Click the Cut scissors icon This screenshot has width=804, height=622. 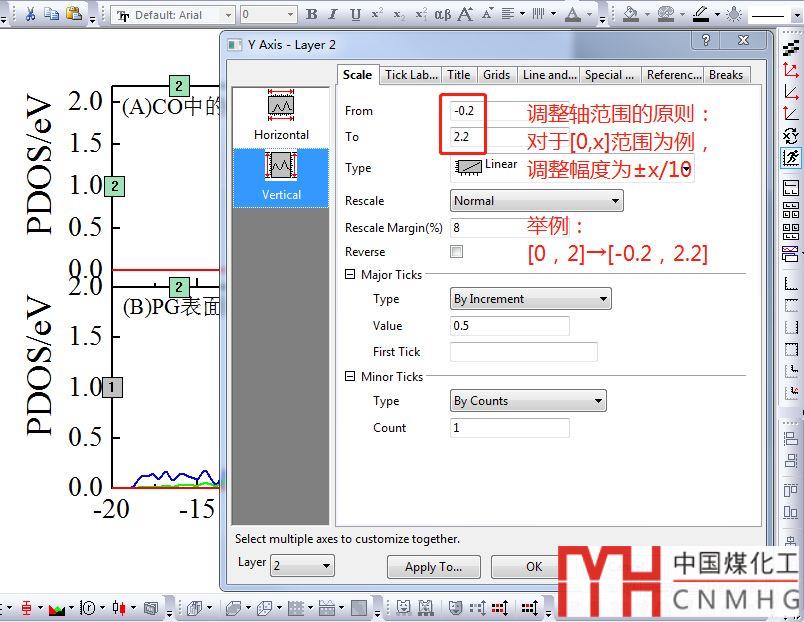click(x=31, y=14)
